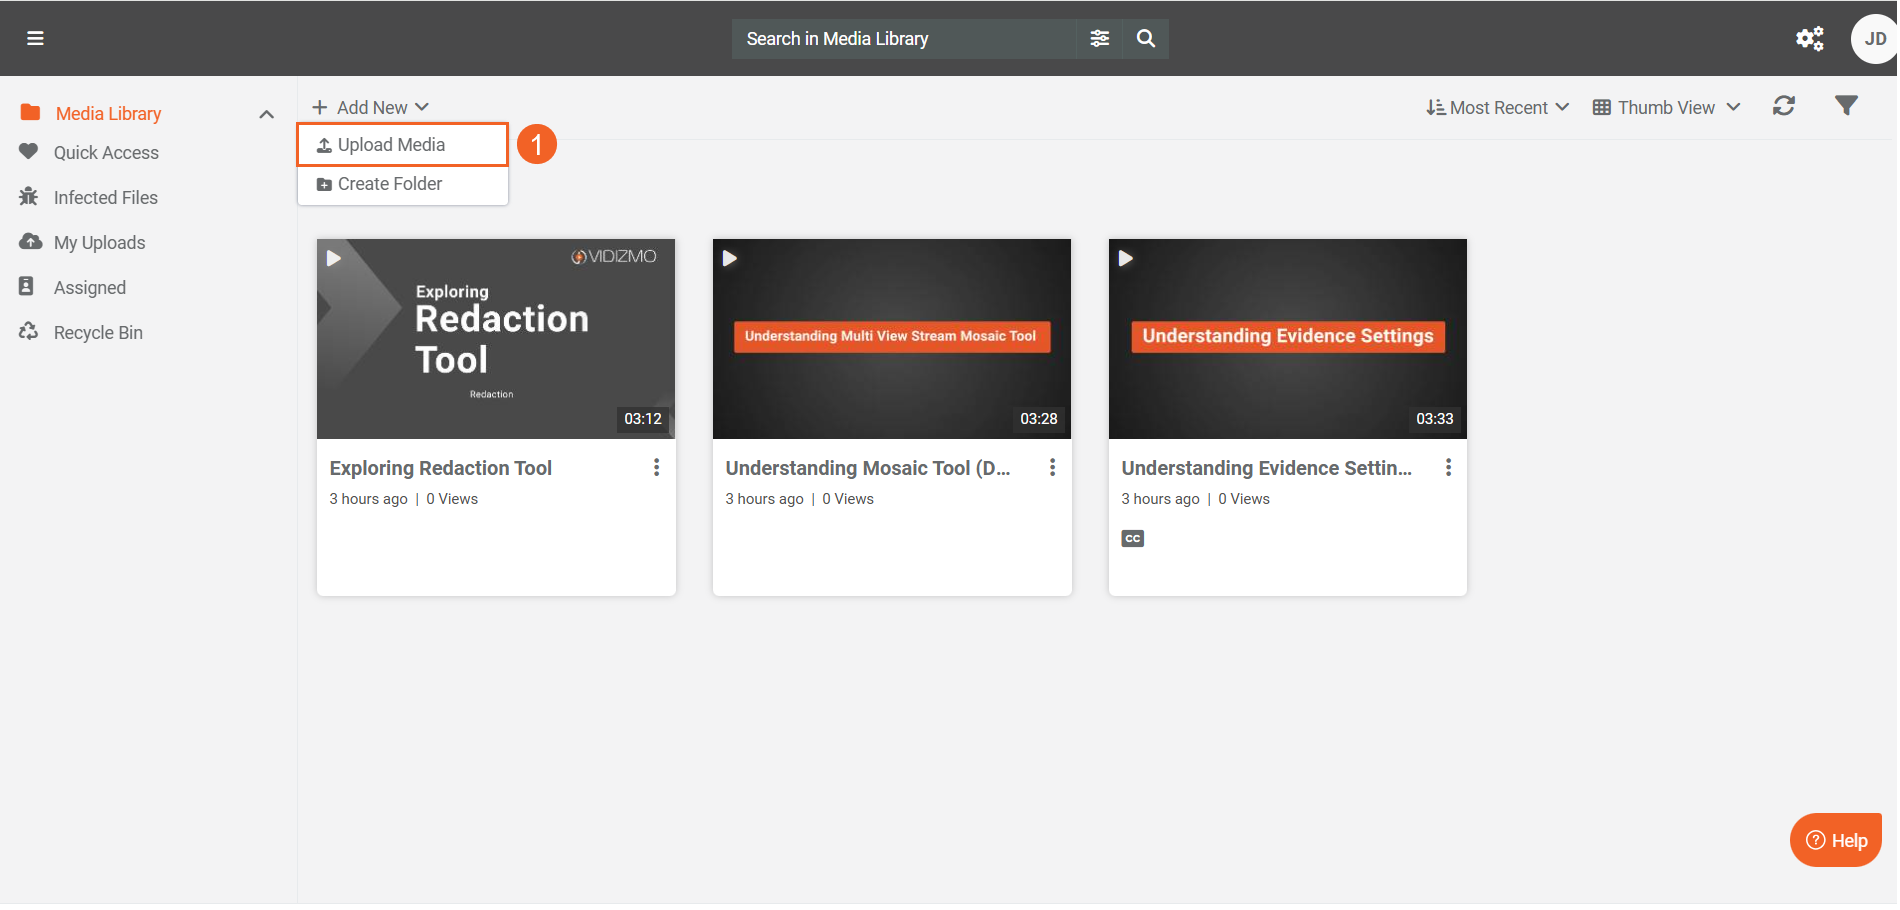Expand the Most Recent sort dropdown
The image size is (1900, 910).
click(1497, 107)
